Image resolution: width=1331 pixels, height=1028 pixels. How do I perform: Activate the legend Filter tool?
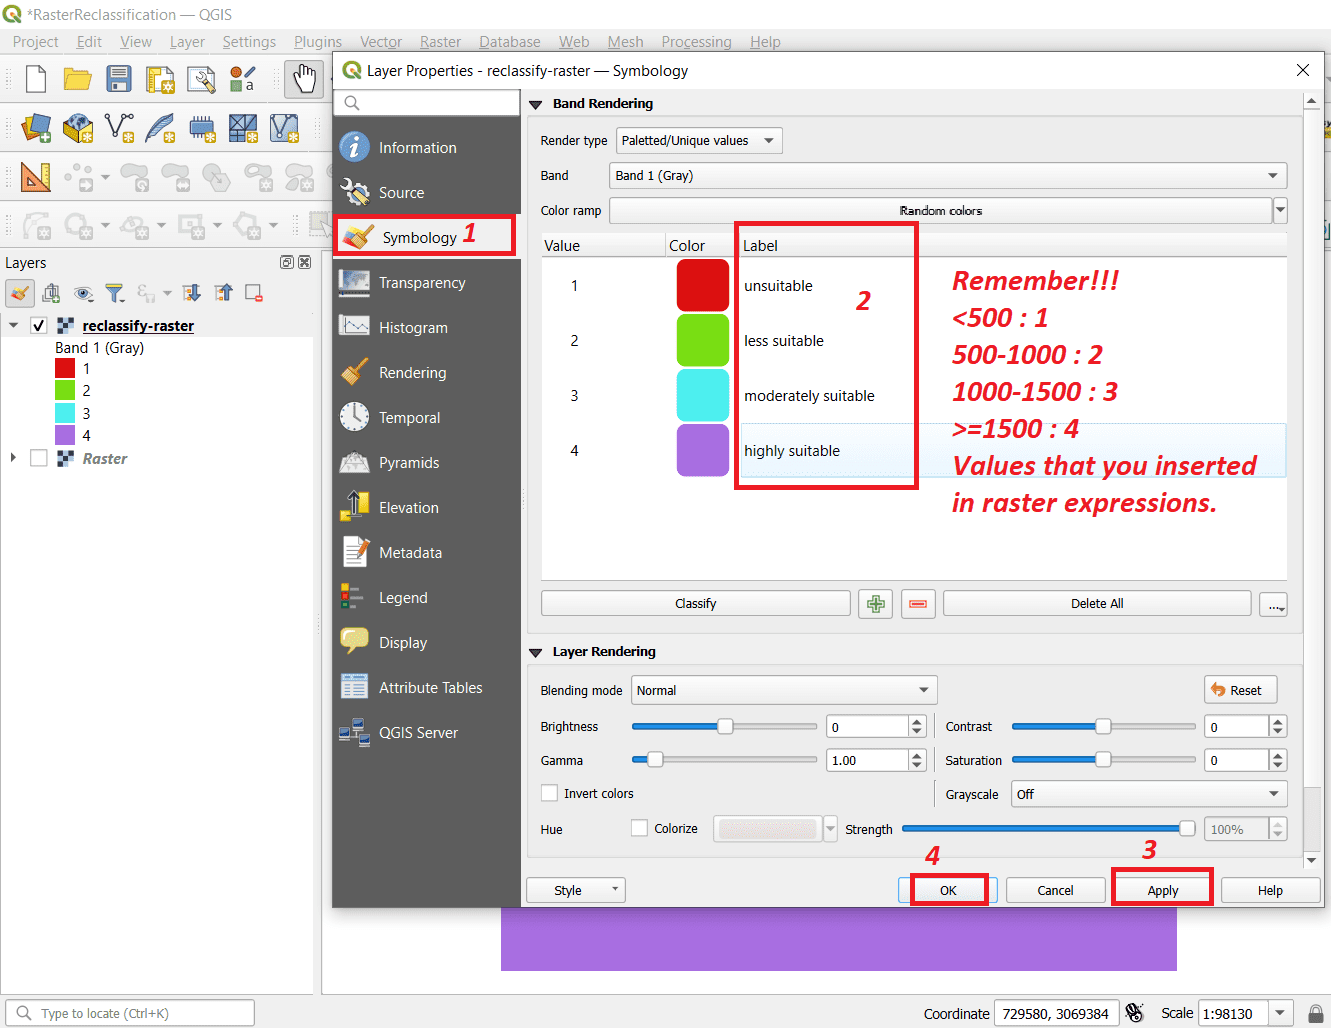click(116, 290)
